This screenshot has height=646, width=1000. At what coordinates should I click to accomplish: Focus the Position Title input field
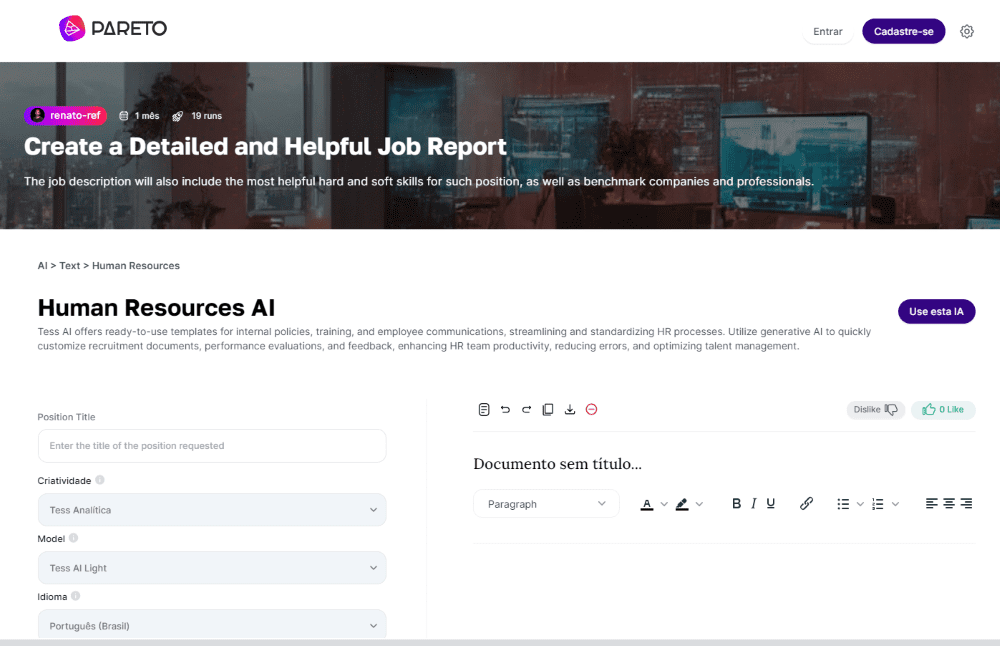212,446
